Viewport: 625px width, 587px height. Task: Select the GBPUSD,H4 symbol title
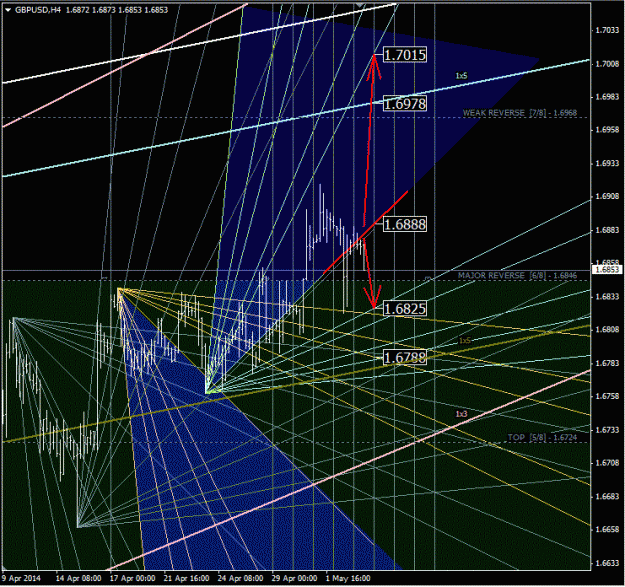point(38,10)
